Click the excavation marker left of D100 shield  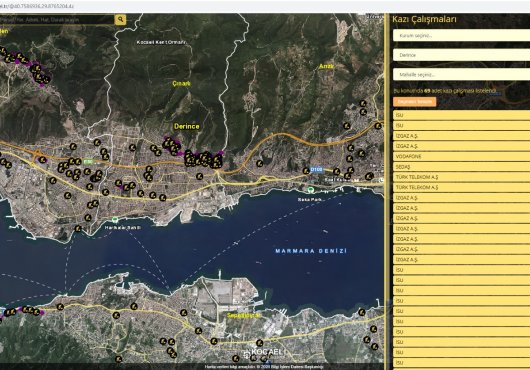click(x=306, y=171)
